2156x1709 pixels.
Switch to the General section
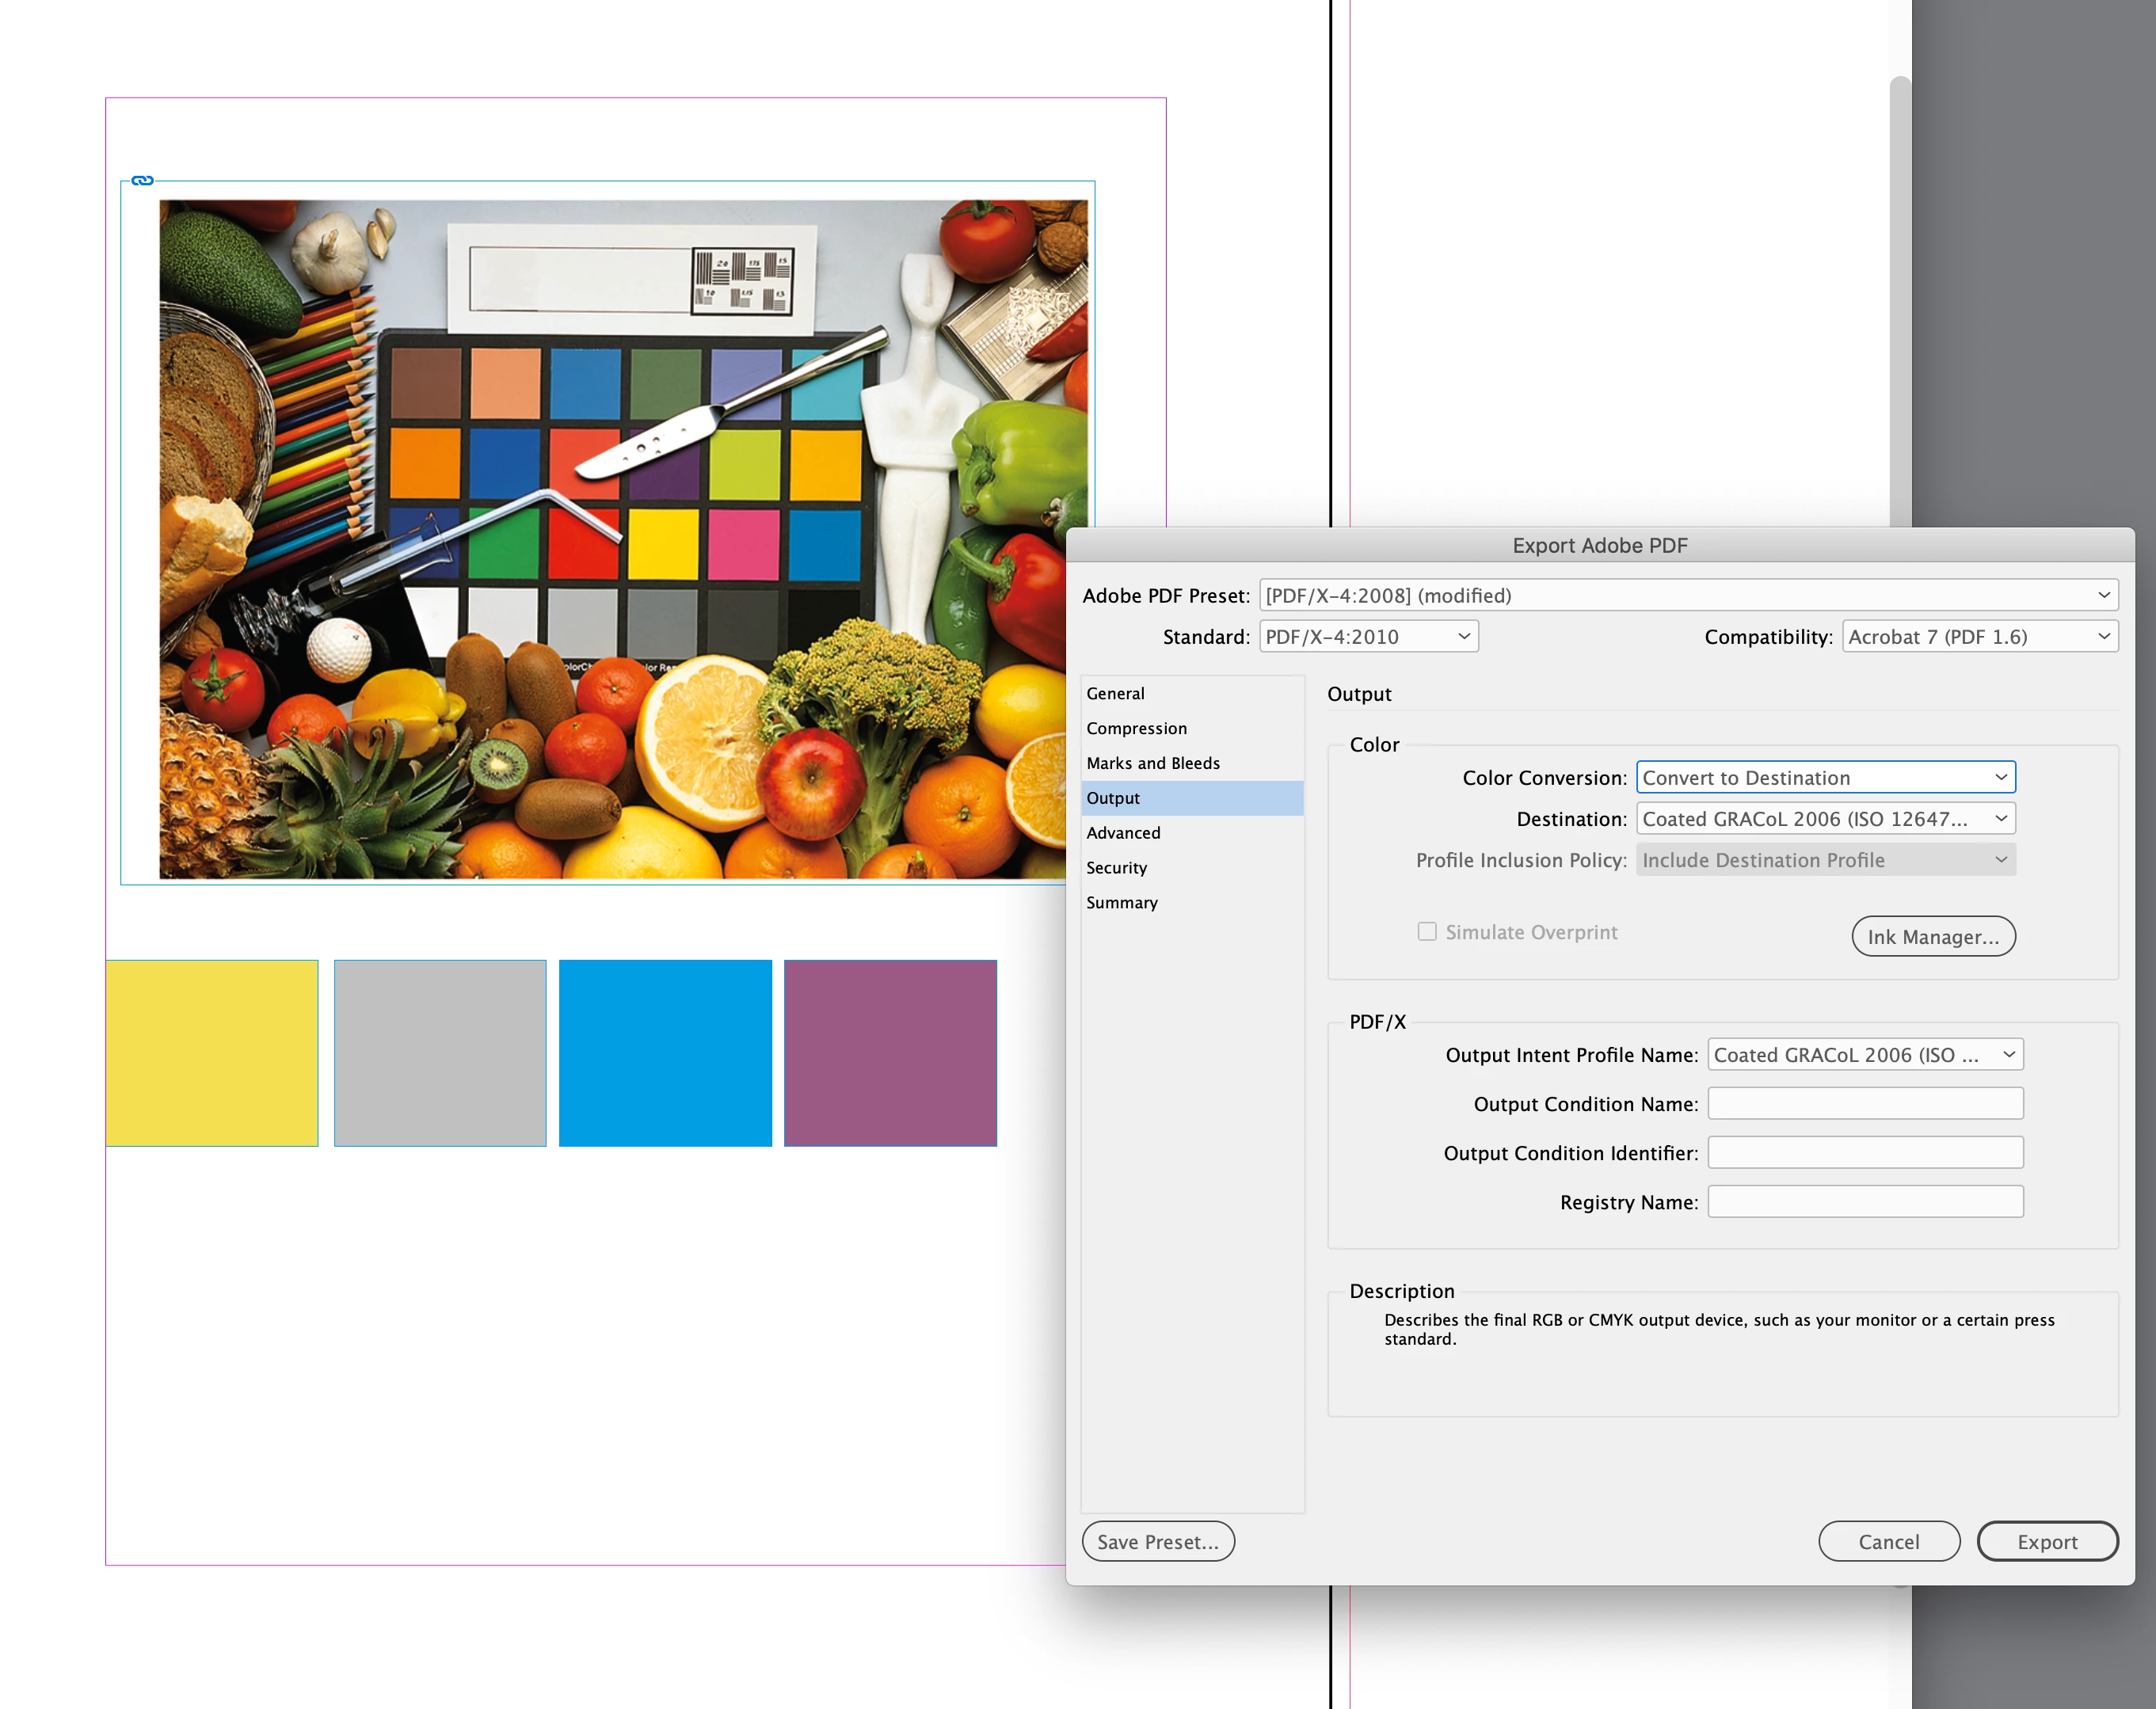[x=1115, y=693]
